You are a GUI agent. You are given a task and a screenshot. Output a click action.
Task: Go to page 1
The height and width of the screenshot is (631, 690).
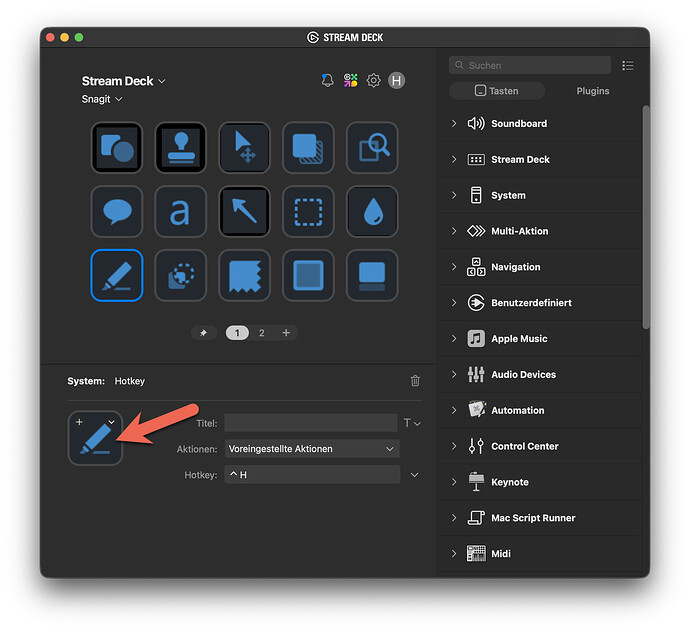click(x=237, y=333)
